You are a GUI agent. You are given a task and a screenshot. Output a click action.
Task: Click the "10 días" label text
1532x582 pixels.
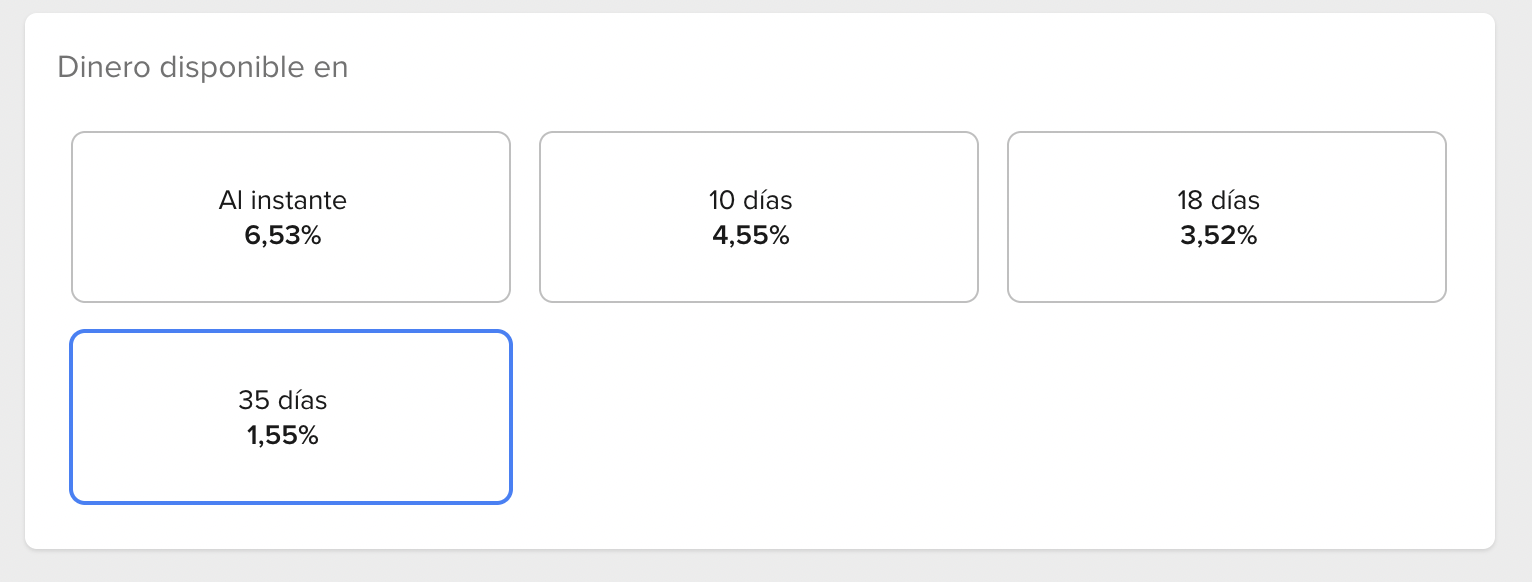point(751,200)
